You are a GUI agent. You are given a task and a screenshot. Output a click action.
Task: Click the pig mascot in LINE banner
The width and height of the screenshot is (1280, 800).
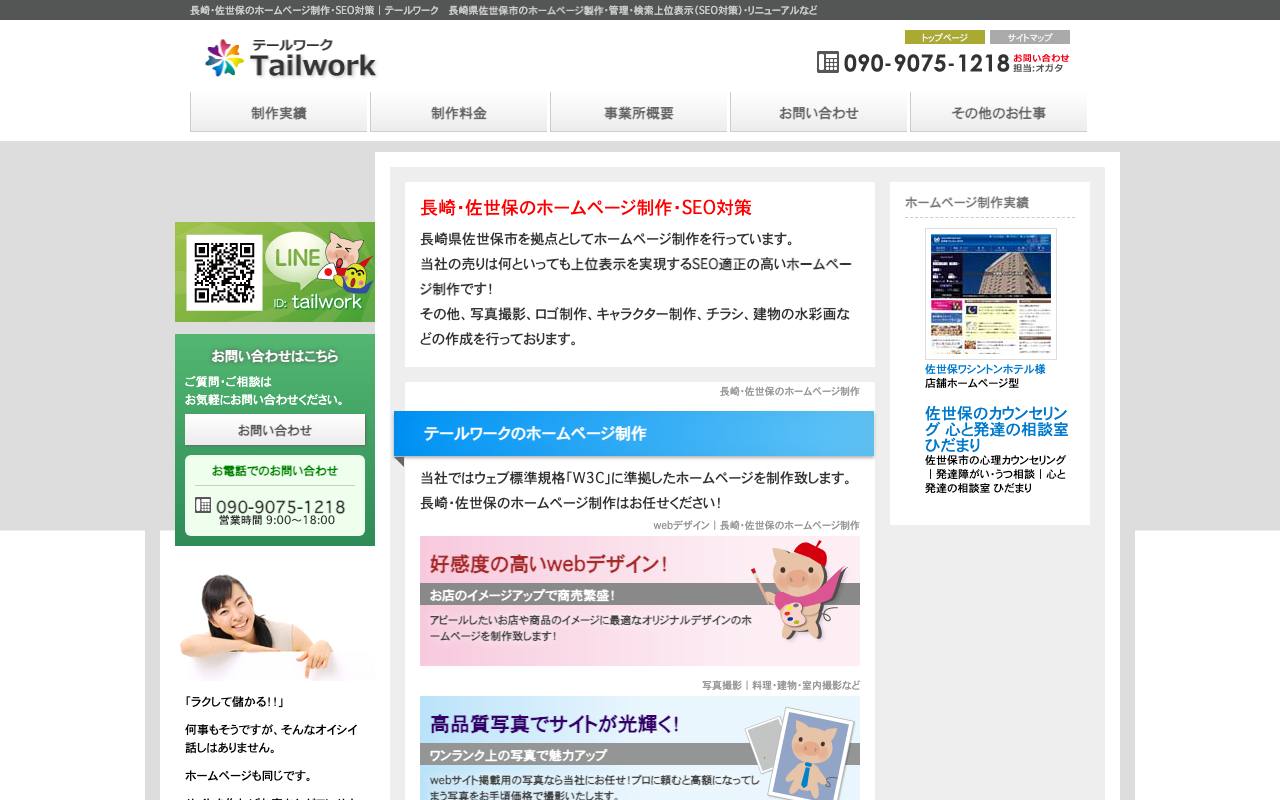(345, 263)
